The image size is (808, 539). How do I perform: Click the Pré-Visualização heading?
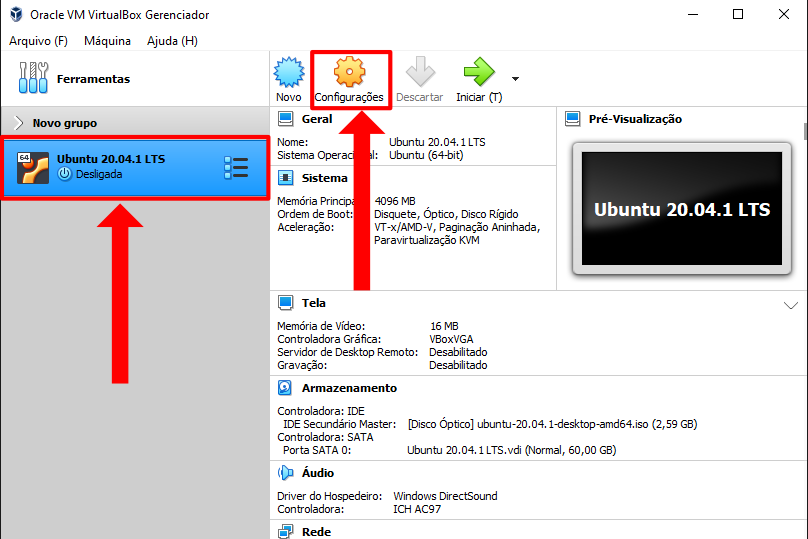pyautogui.click(x=635, y=119)
